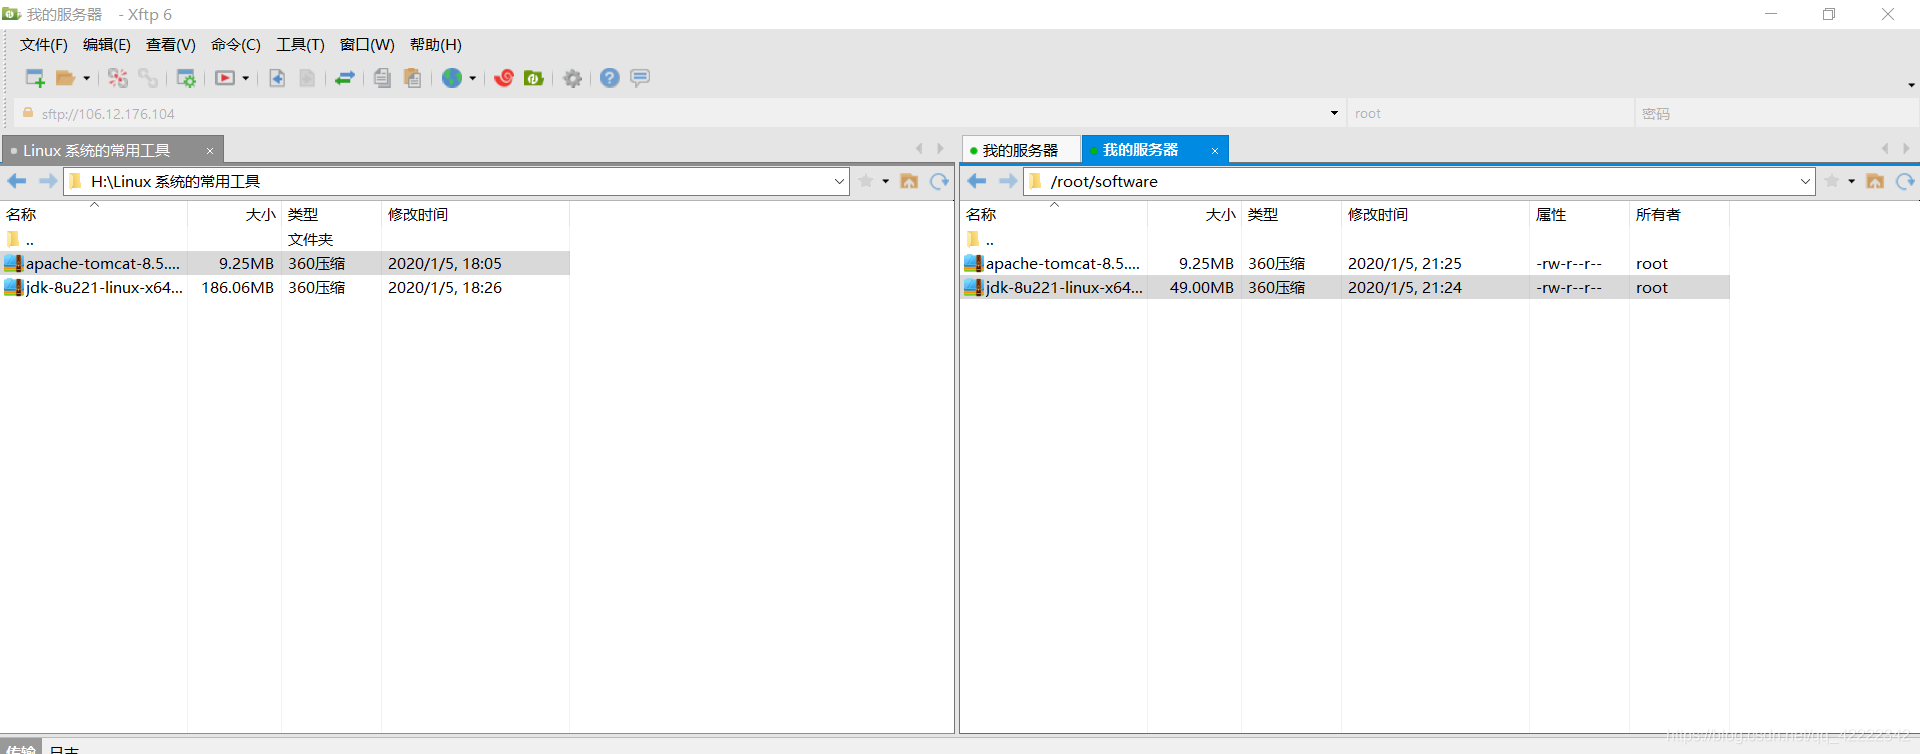The image size is (1920, 754).
Task: Click the chat bubble feedback icon
Action: 640,77
